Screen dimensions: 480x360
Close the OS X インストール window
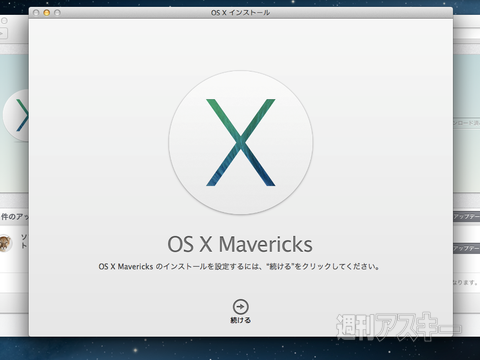36,13
